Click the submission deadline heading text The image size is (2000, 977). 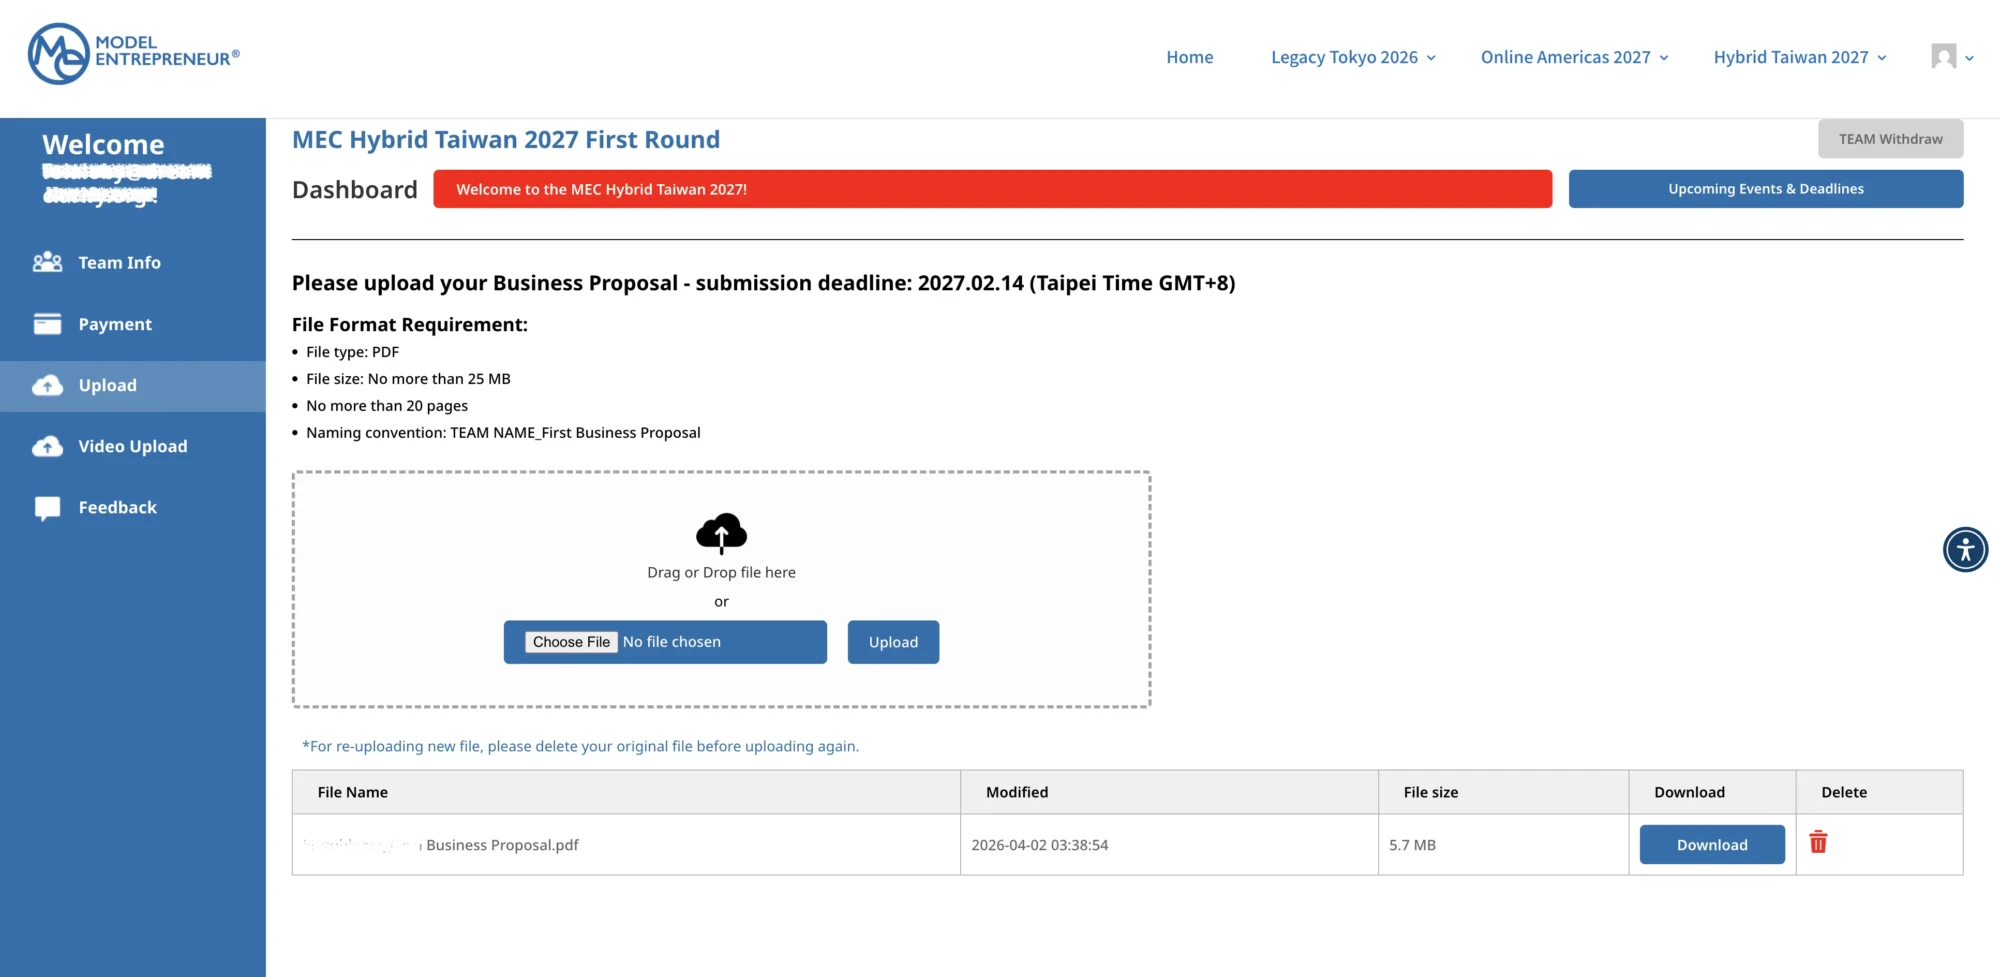coord(763,283)
